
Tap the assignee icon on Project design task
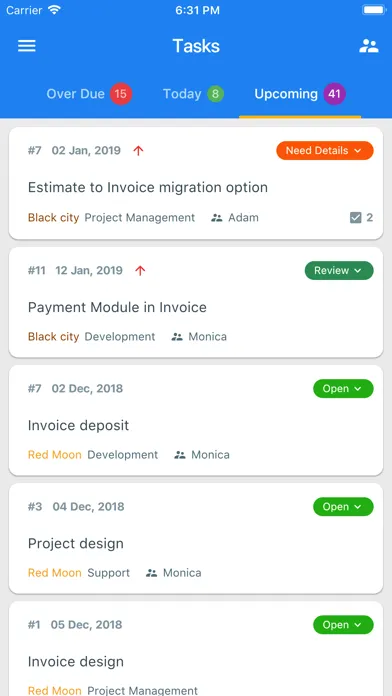[x=151, y=573]
